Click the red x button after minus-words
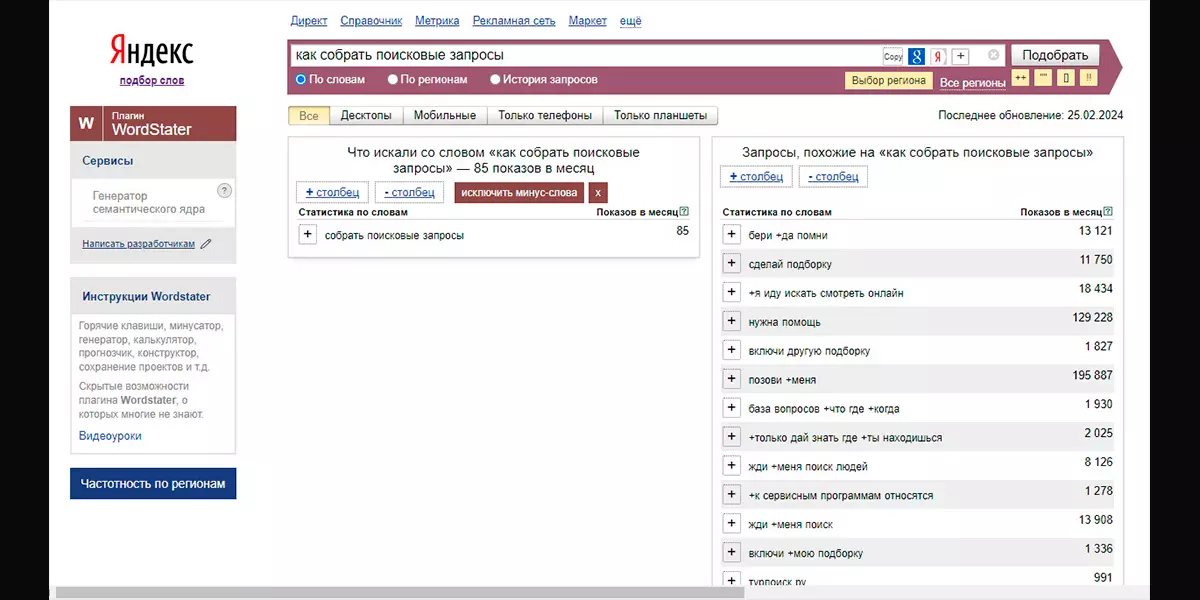This screenshot has height=600, width=1200. coord(598,193)
